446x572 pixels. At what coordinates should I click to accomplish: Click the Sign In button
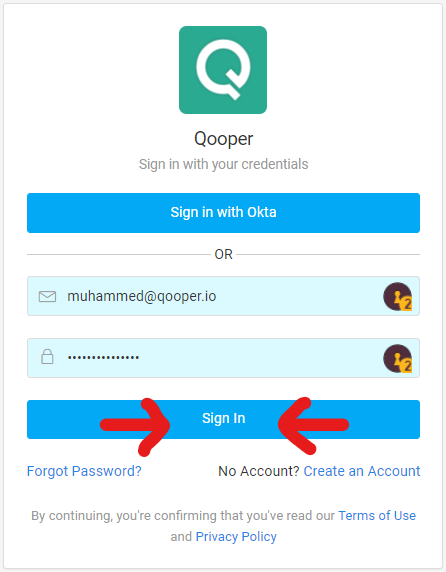(223, 419)
